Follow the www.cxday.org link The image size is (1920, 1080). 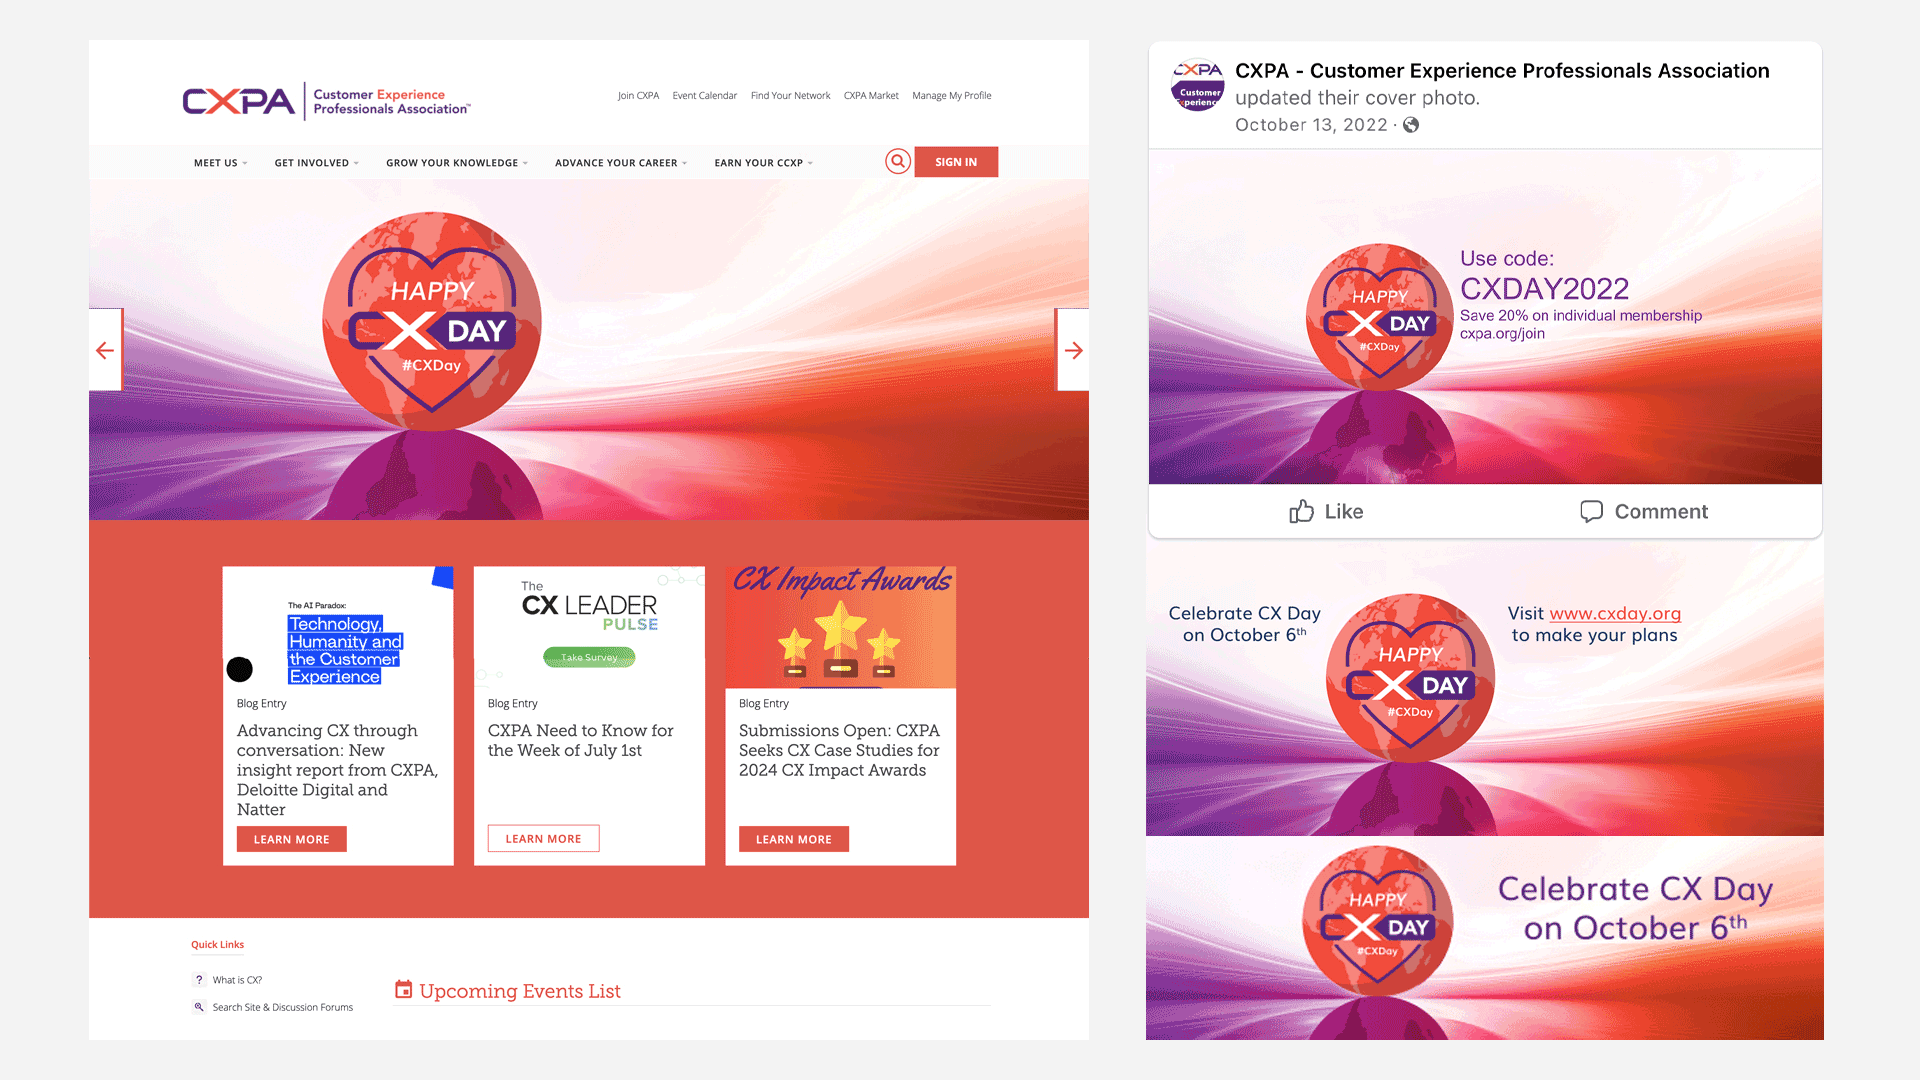coord(1615,613)
